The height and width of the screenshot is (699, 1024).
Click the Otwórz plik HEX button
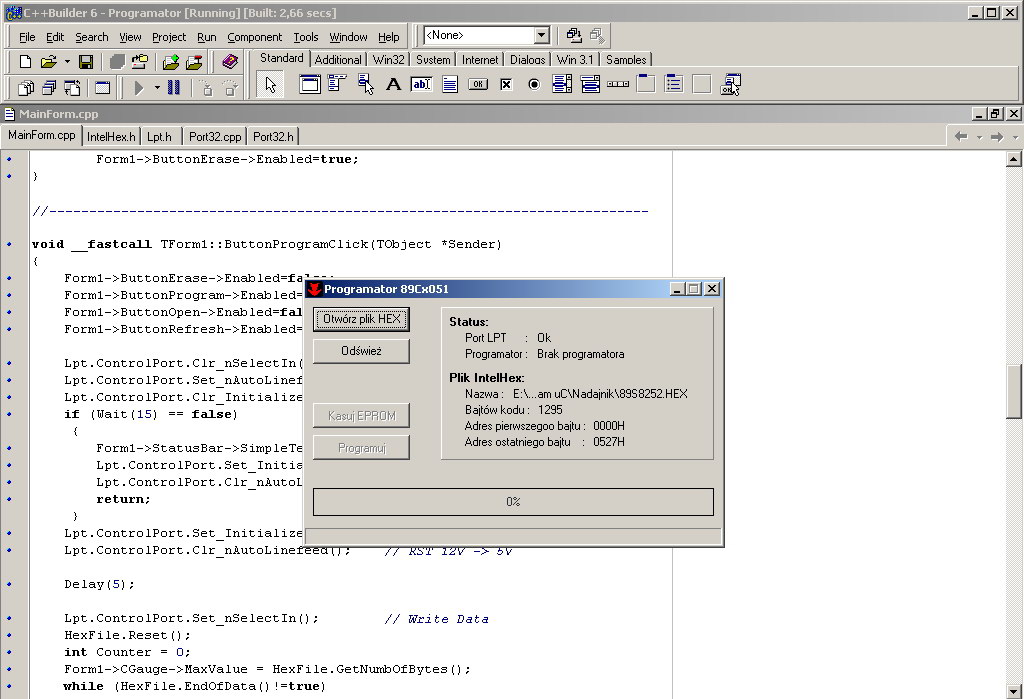click(x=361, y=319)
